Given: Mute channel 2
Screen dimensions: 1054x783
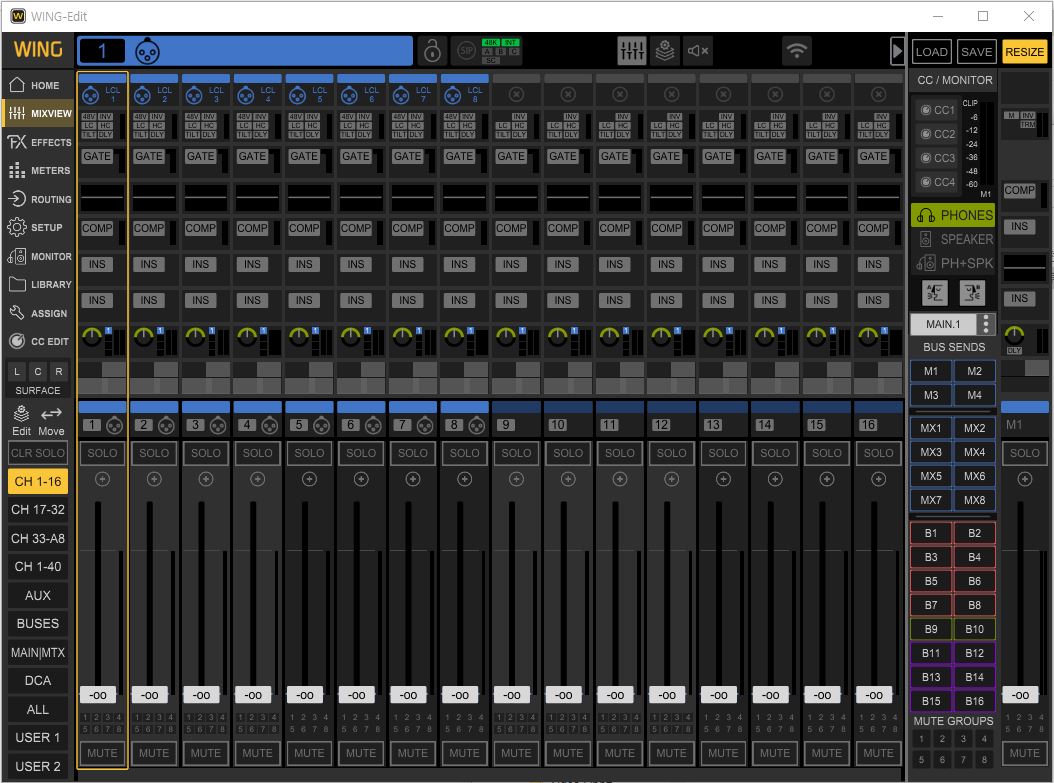Looking at the screenshot, I should [x=154, y=753].
